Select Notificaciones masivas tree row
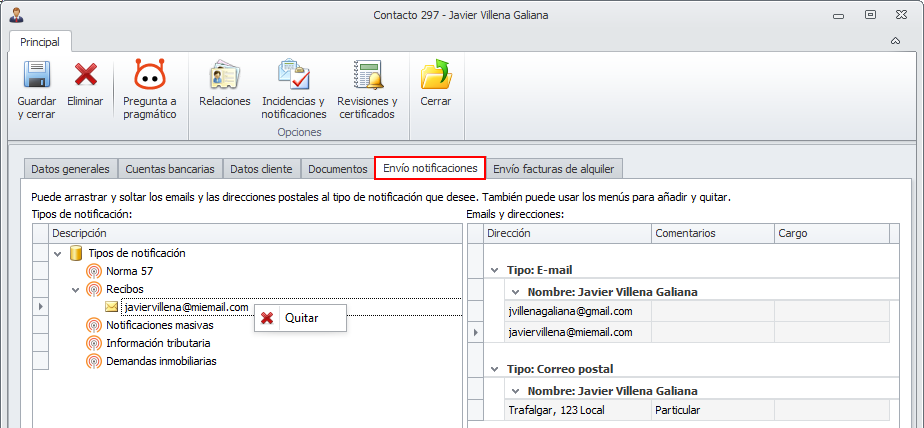Image resolution: width=924 pixels, height=428 pixels. point(160,325)
